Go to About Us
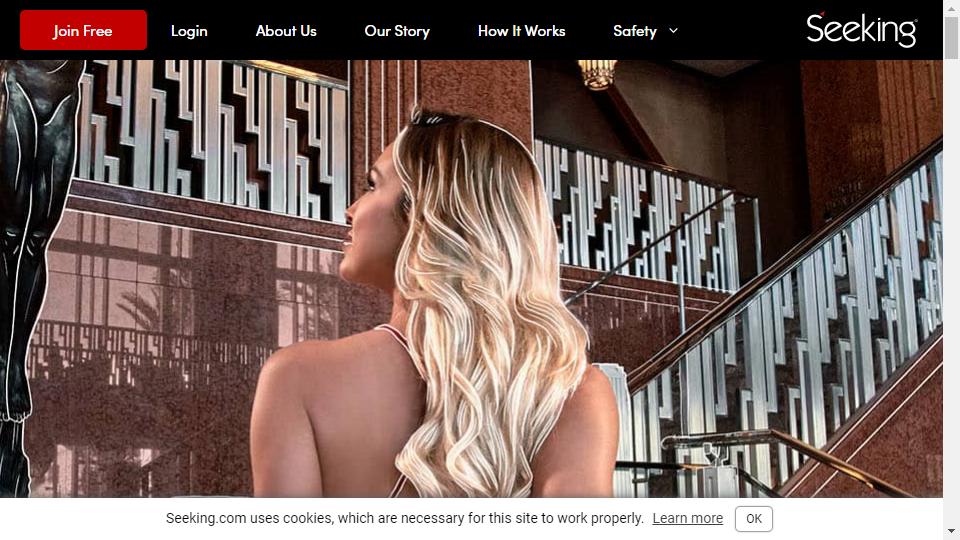 click(286, 31)
